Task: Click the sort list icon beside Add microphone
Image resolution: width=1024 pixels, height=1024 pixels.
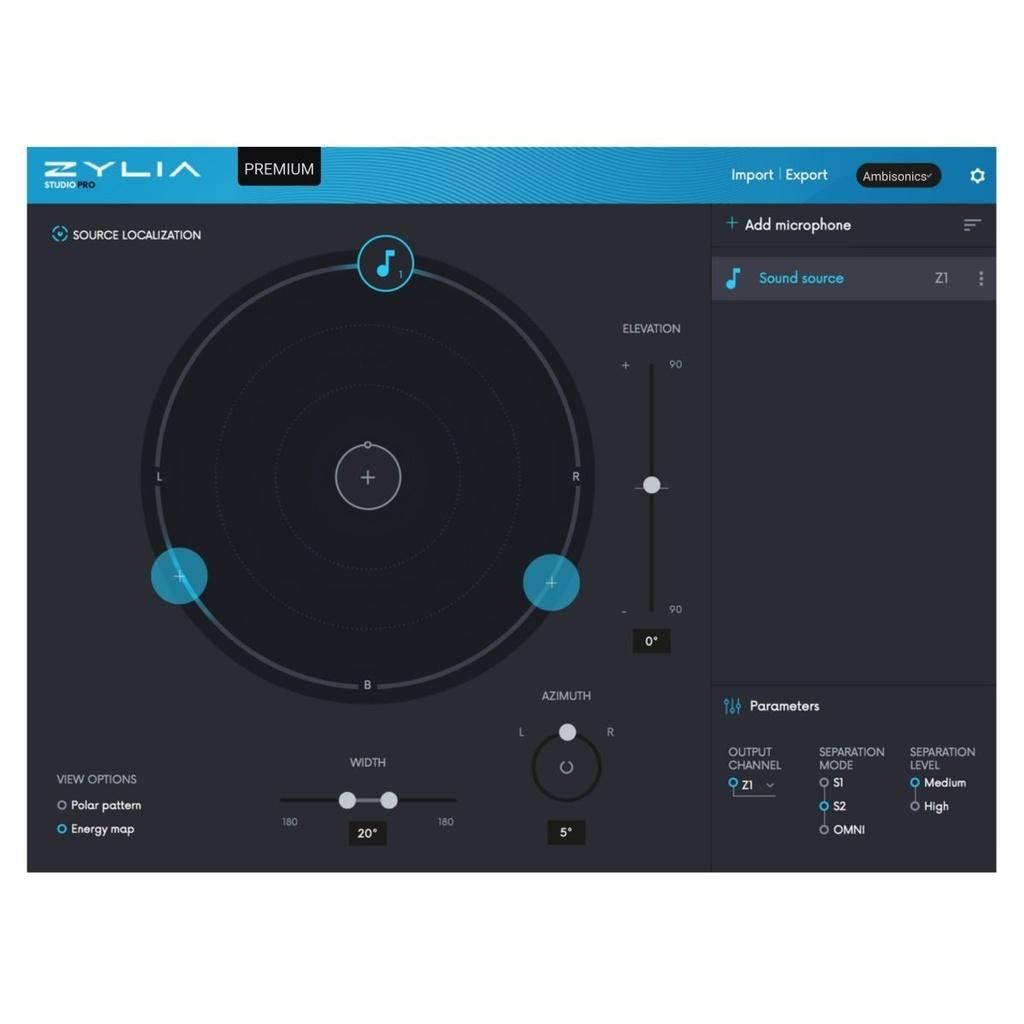Action: coord(971,225)
